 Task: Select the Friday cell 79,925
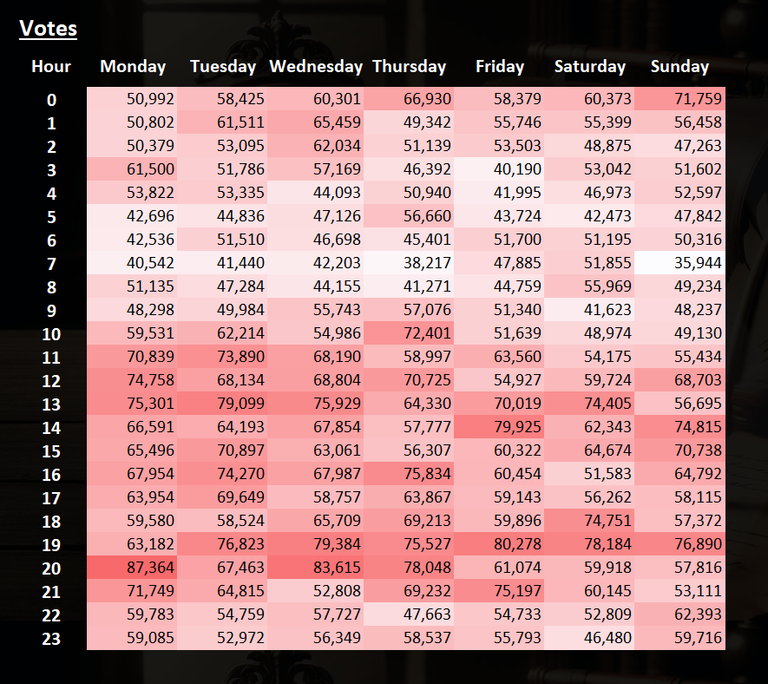click(499, 426)
